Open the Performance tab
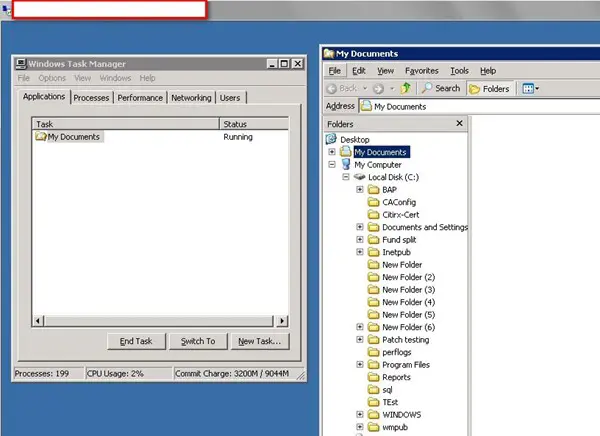 pos(140,98)
